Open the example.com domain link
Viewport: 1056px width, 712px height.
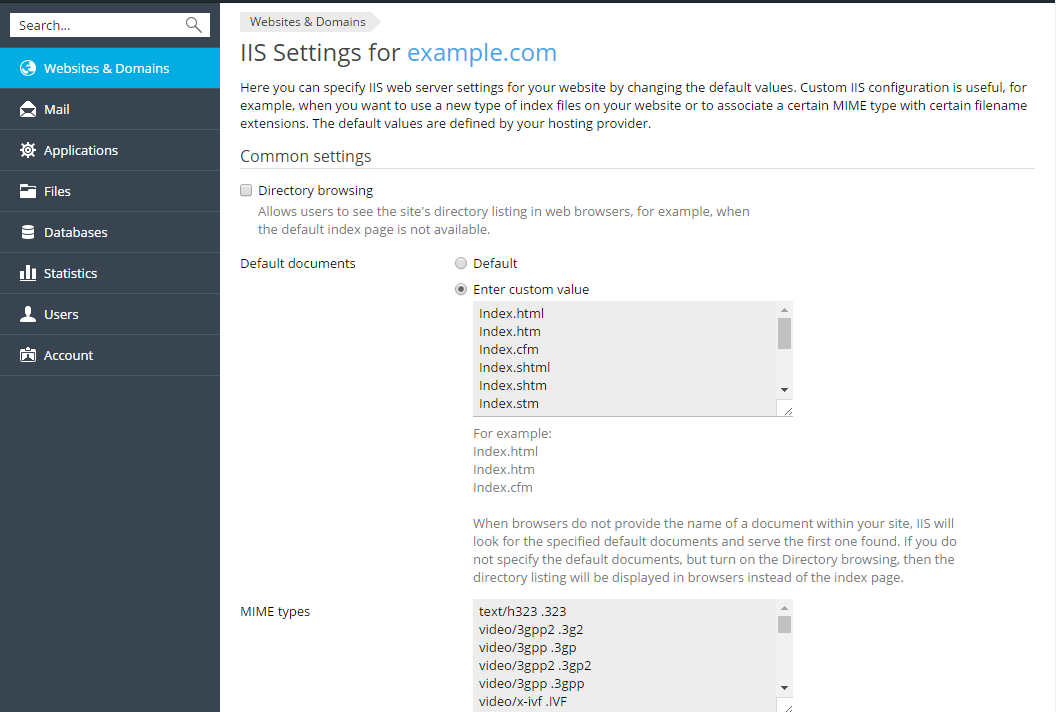(x=481, y=53)
